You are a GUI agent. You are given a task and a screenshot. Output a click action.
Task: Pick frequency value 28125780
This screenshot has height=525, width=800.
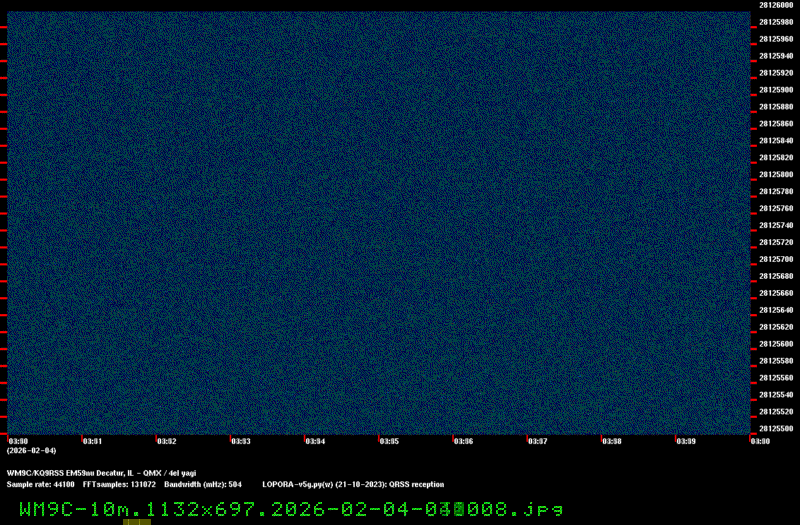pyautogui.click(x=776, y=191)
